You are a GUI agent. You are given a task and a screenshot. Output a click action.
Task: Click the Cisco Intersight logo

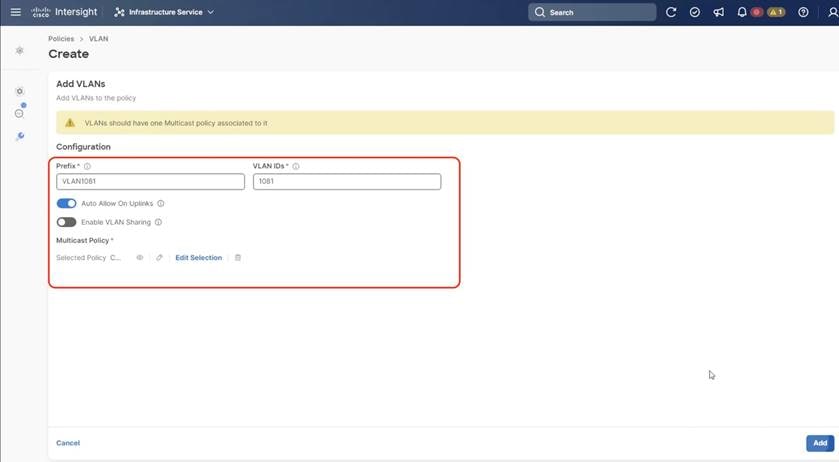click(64, 12)
